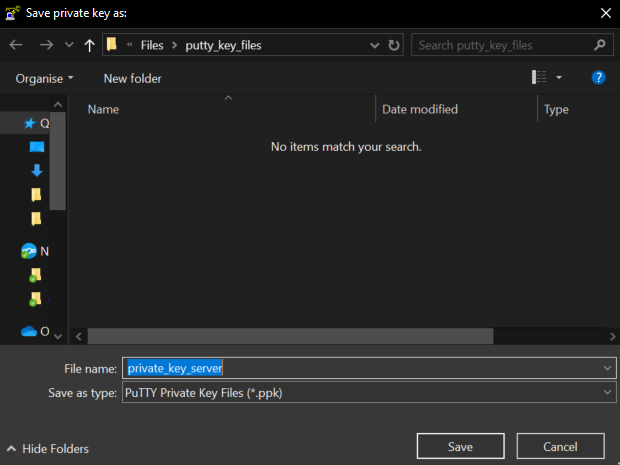Refresh the putty_key_files folder view

click(394, 45)
